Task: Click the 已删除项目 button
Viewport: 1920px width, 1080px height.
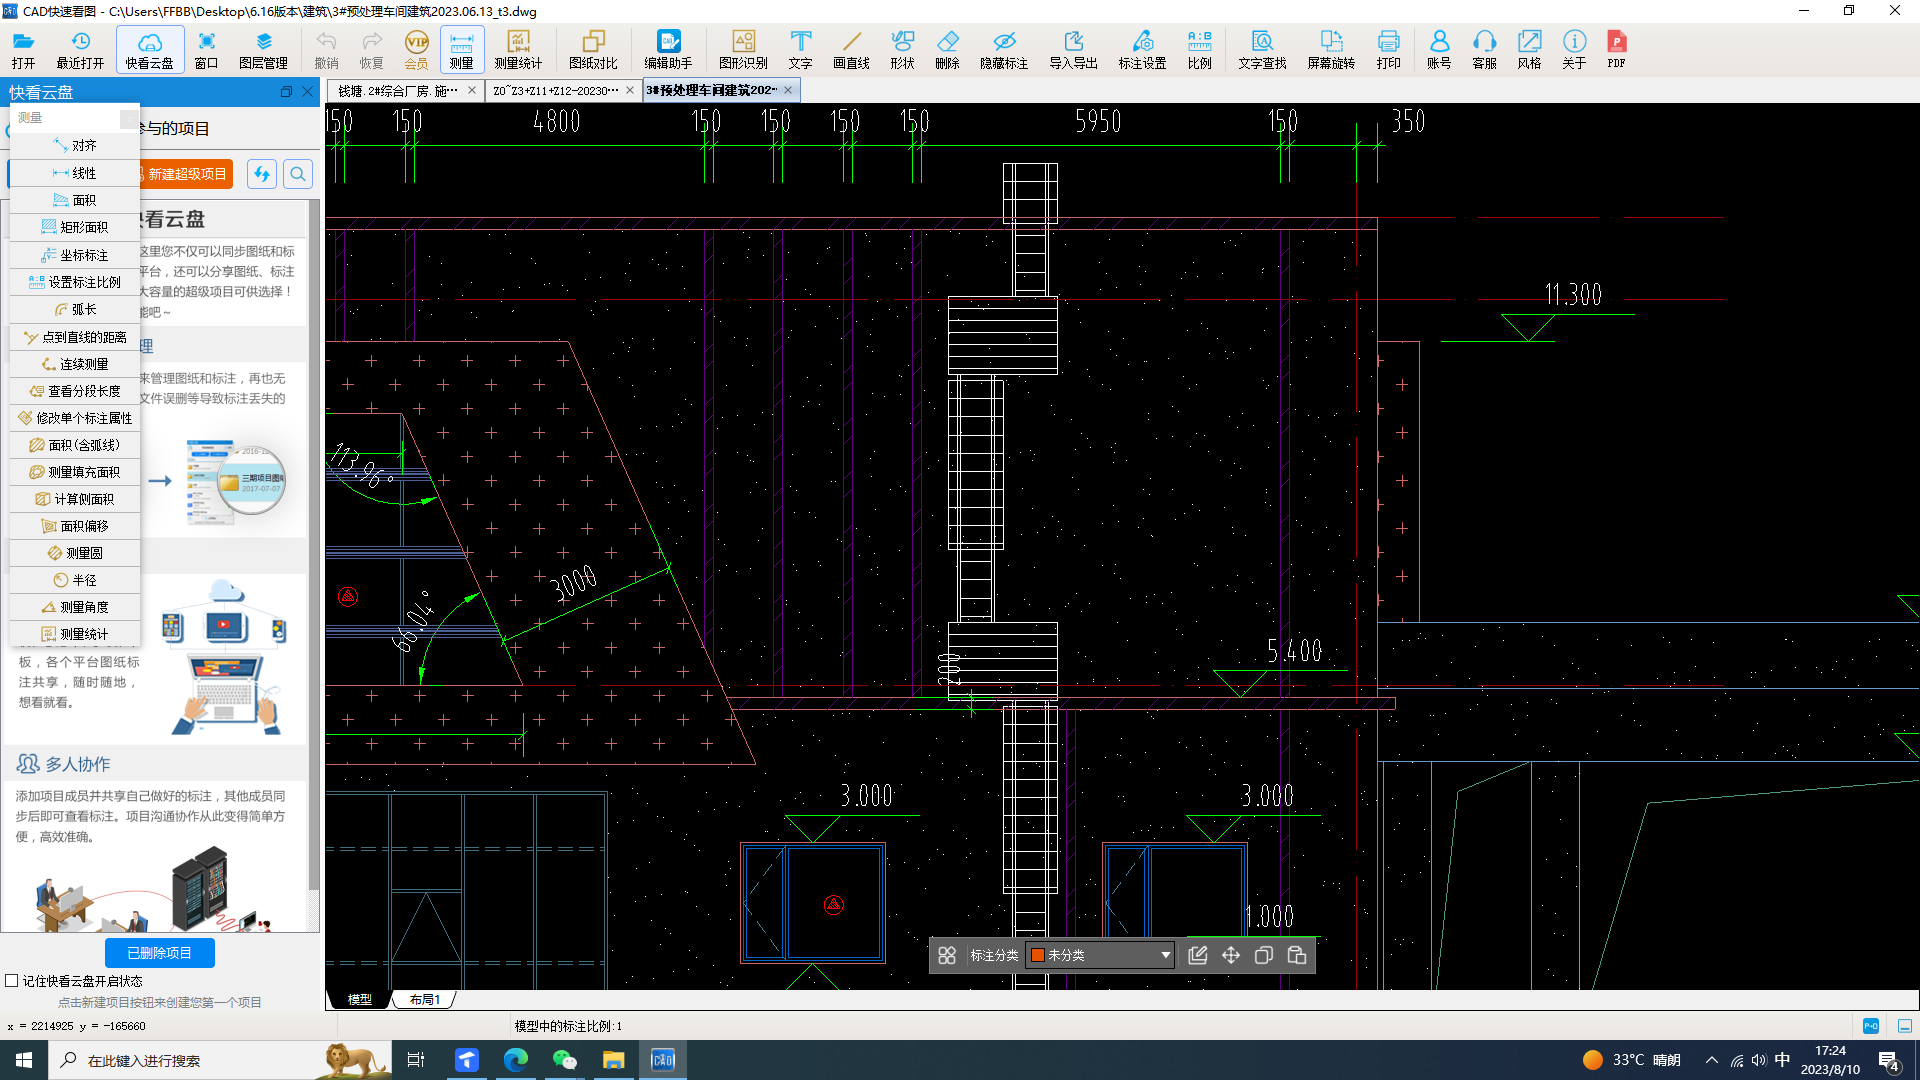Action: (160, 952)
